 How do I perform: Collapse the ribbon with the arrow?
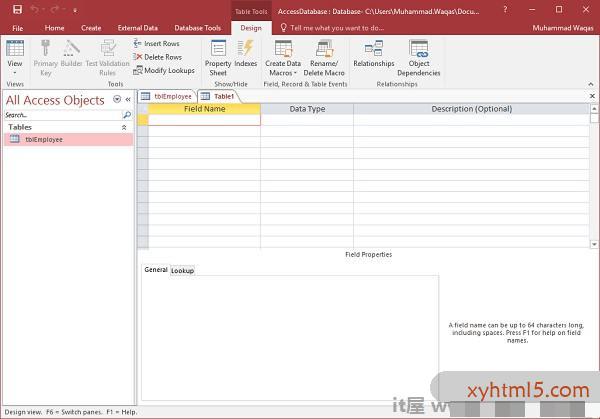[591, 84]
